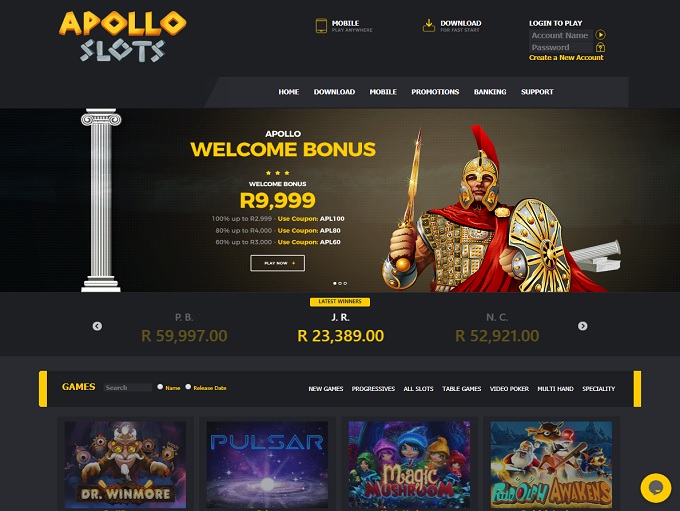Image resolution: width=680 pixels, height=511 pixels.
Task: Filter games by Progressives
Action: point(373,389)
